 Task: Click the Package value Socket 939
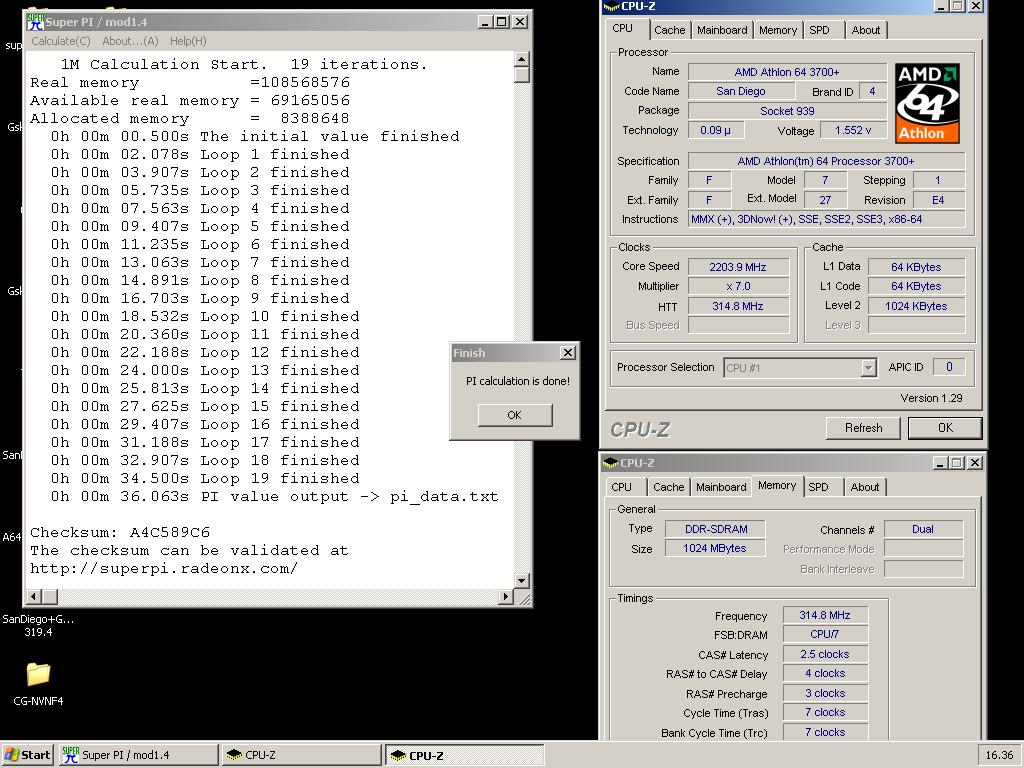(787, 111)
